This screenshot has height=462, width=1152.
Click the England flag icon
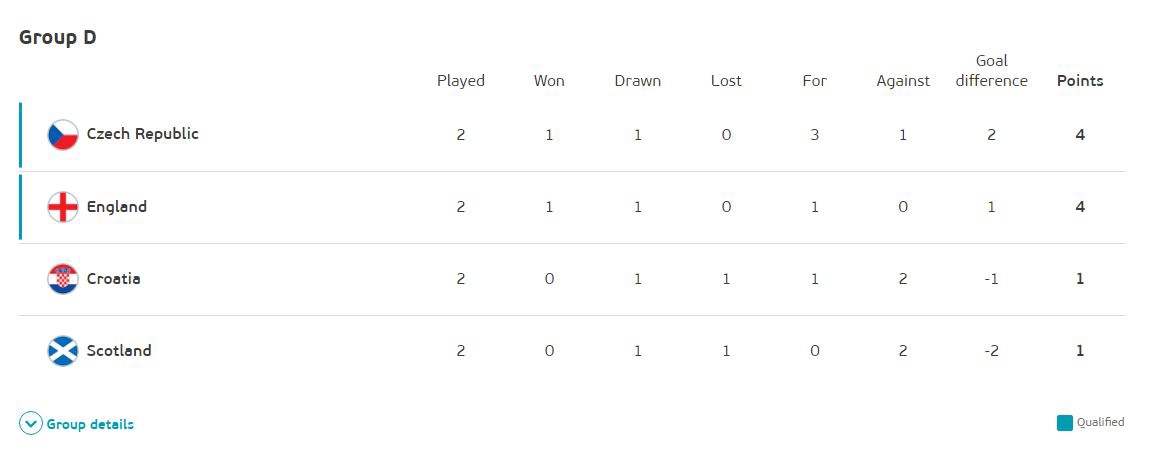click(x=63, y=207)
